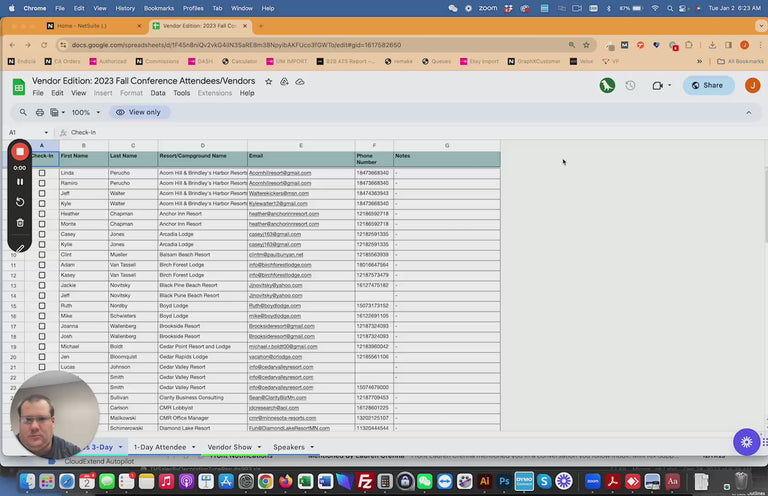
Task: Check cloud save status icon beside title
Action: 300,82
